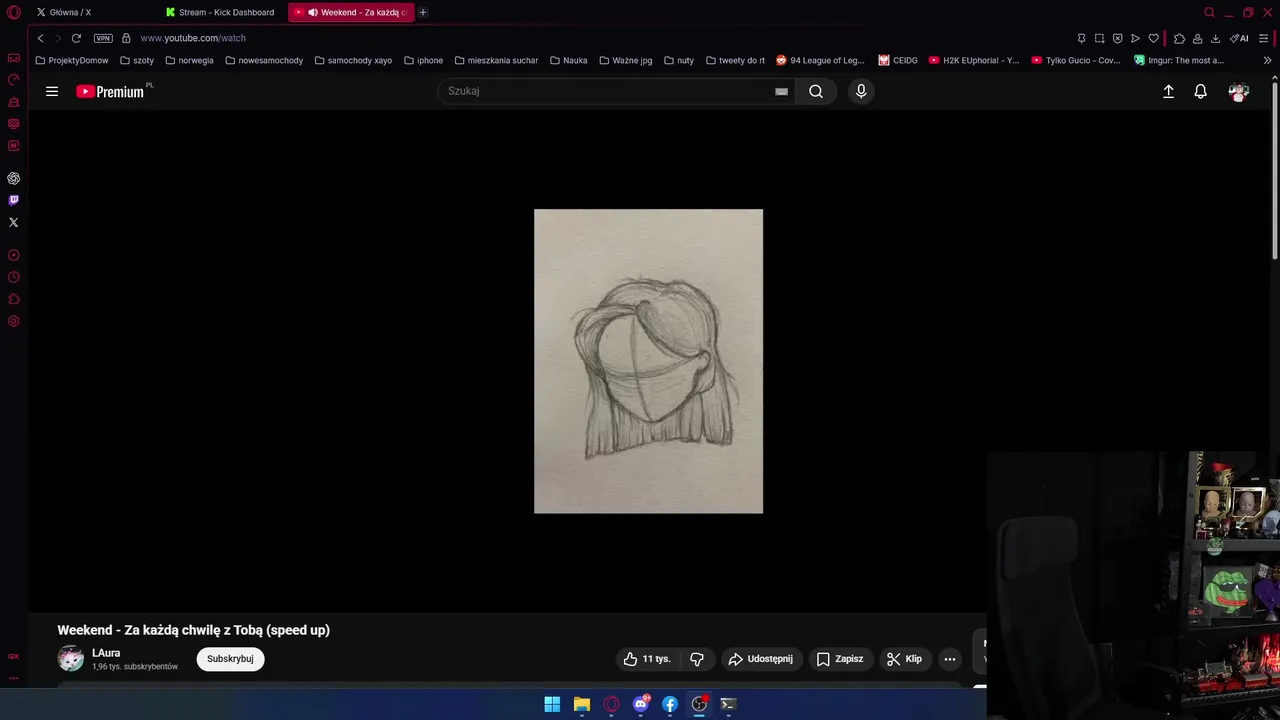The image size is (1280, 720).
Task: Open the ad blocker shield icon
Action: click(x=1117, y=38)
